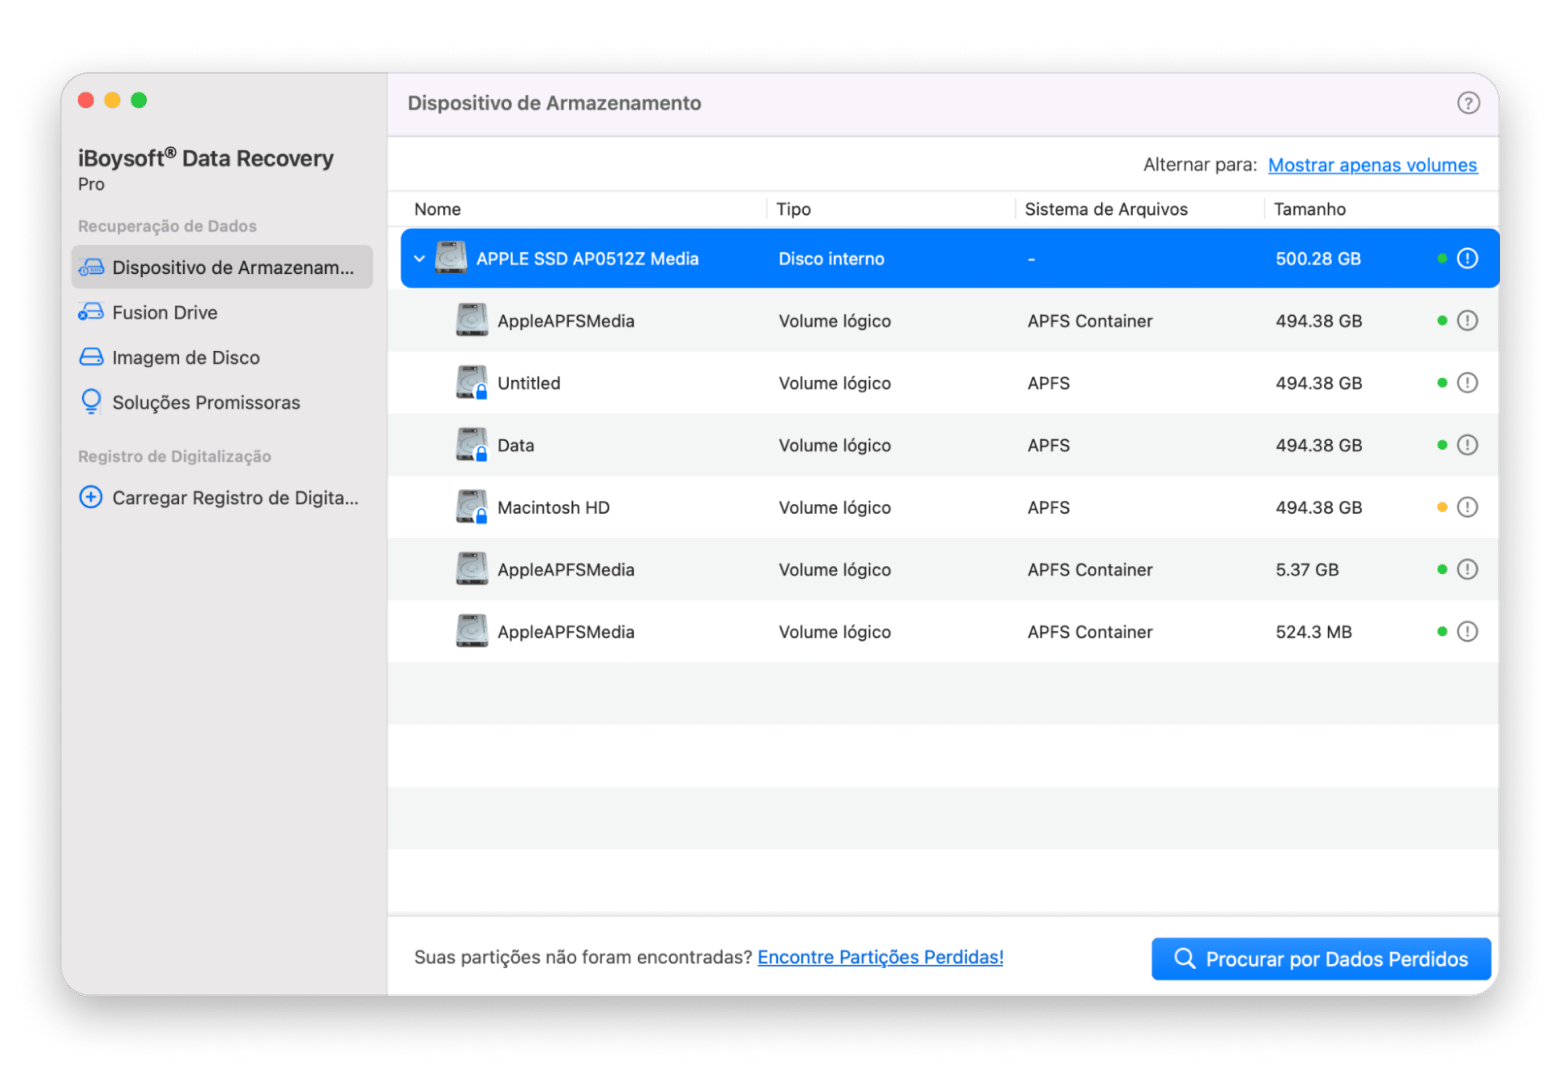Image resolution: width=1560 pixels, height=1076 pixels.
Task: Open info icon for the Macintosh HD volume
Action: click(1467, 507)
